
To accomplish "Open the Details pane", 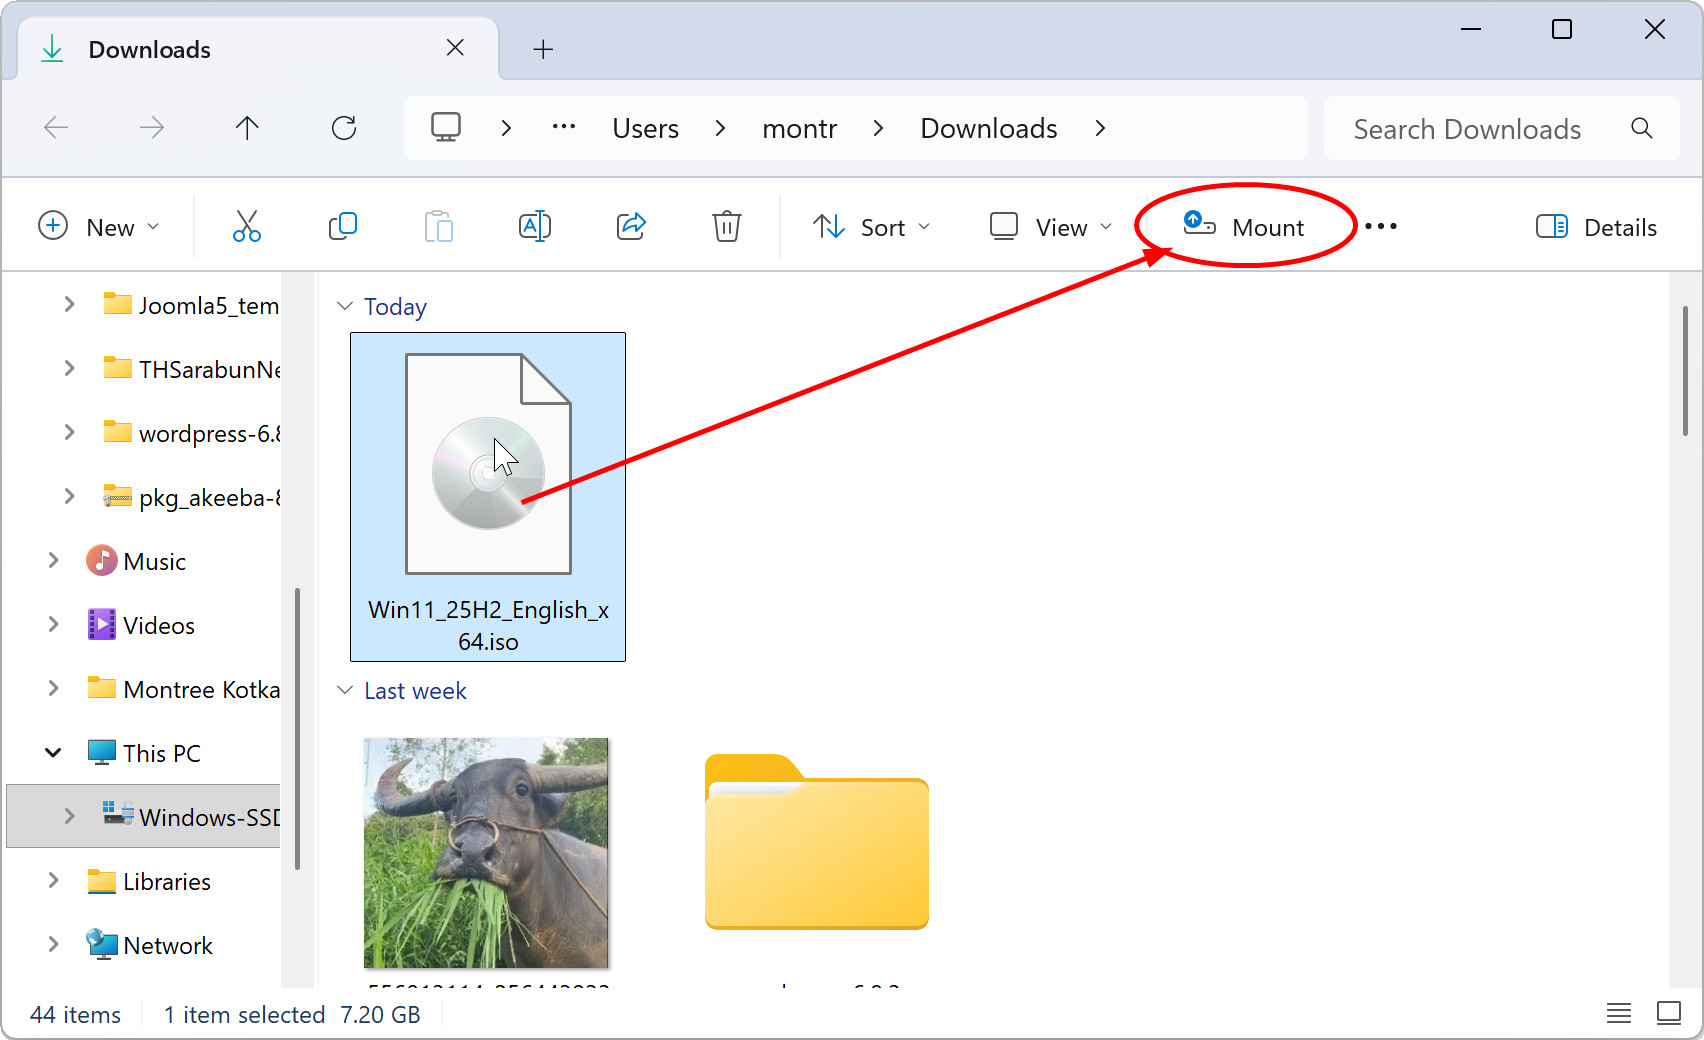I will [1594, 226].
